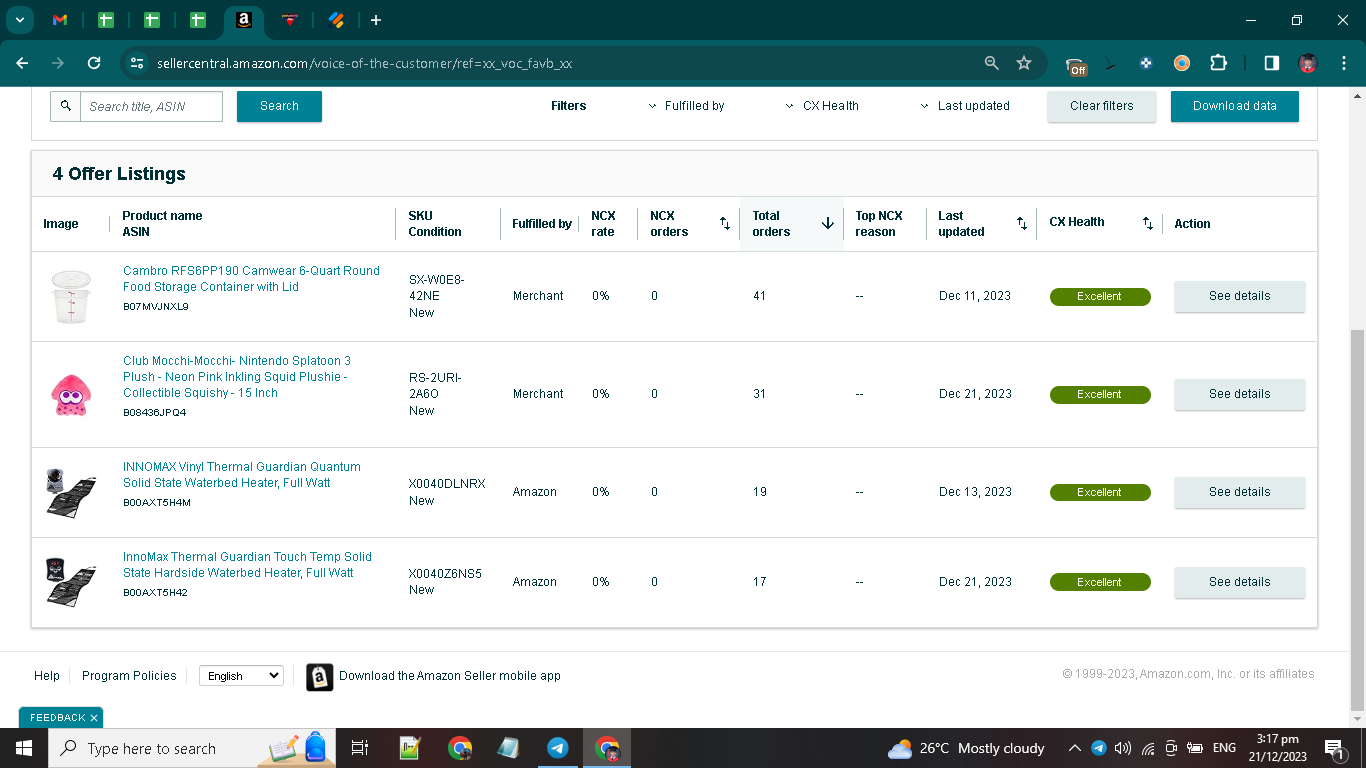Open the Chrome extensions puzzle icon
This screenshot has width=1366, height=768.
point(1218,63)
